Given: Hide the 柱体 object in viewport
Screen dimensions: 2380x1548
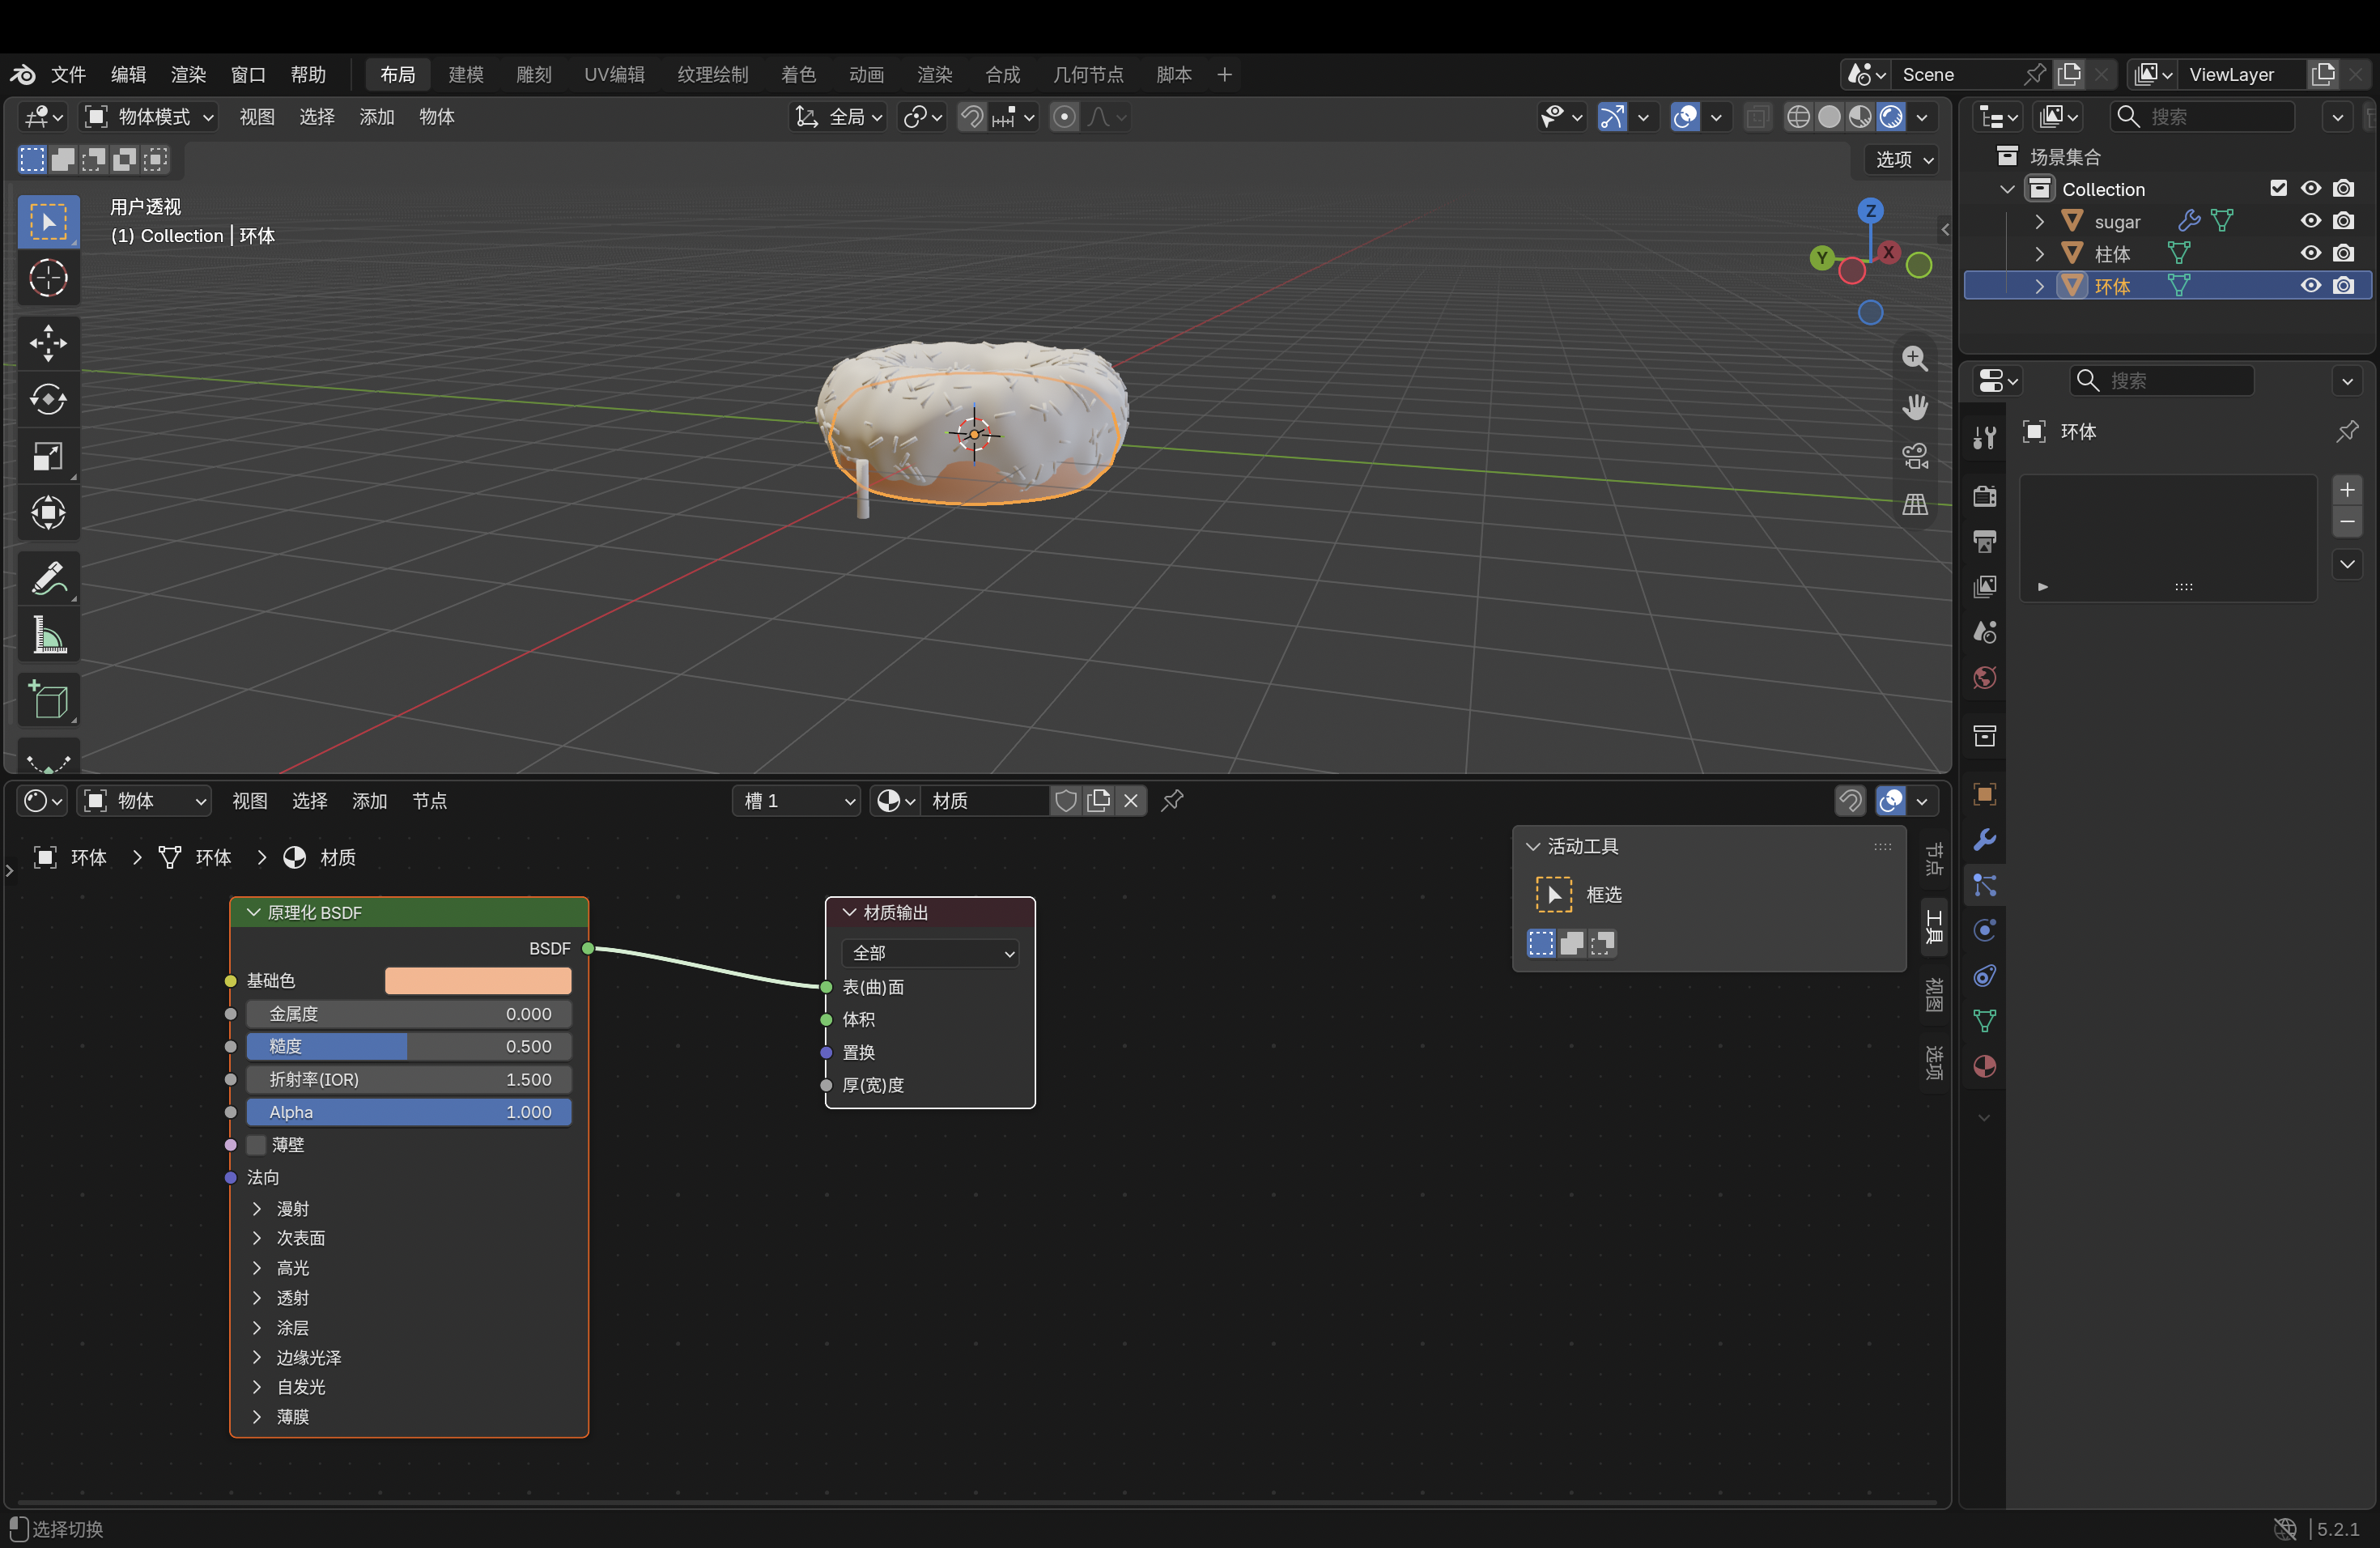Looking at the screenshot, I should click(2310, 253).
